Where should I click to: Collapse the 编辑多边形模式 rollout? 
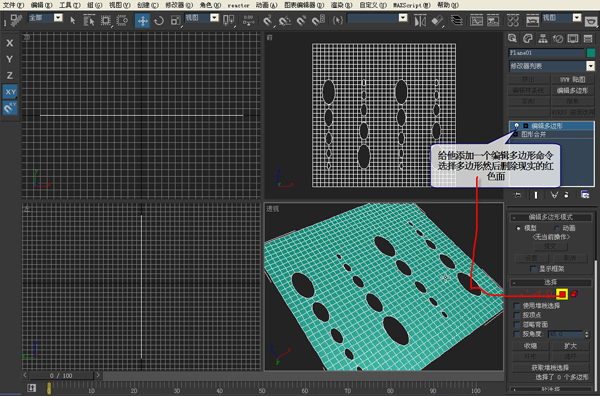coord(551,217)
